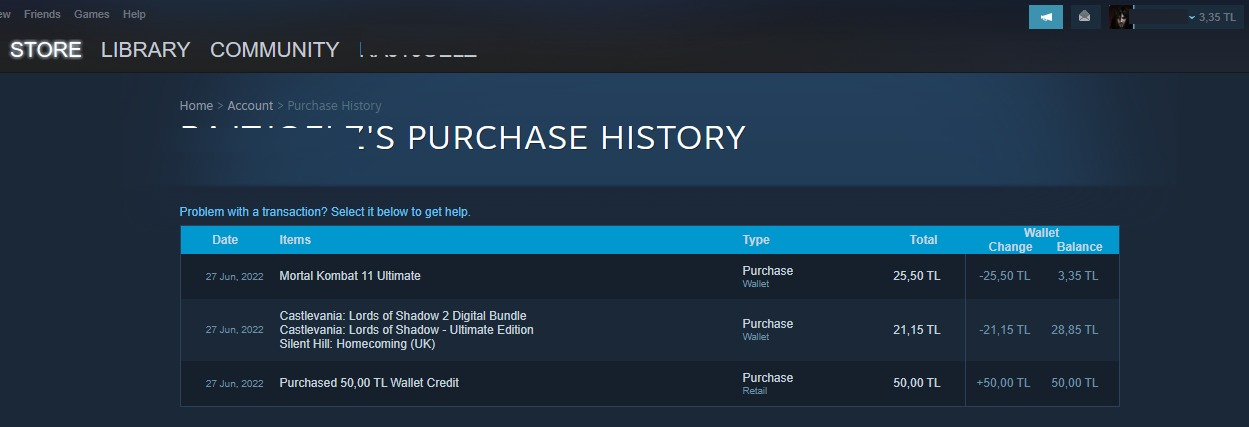This screenshot has height=427, width=1249.
Task: Open the Friends menu
Action: 42,14
